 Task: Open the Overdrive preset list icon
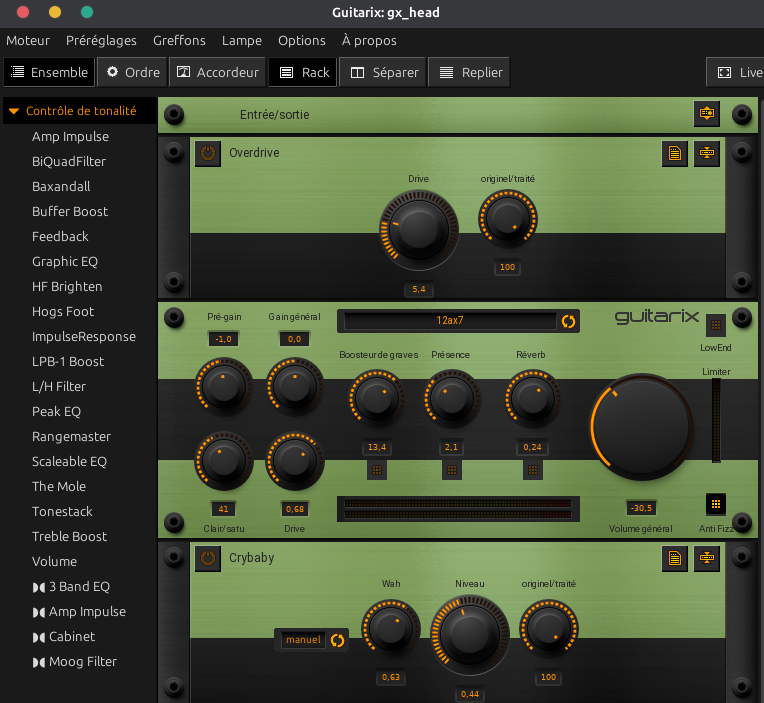(675, 153)
